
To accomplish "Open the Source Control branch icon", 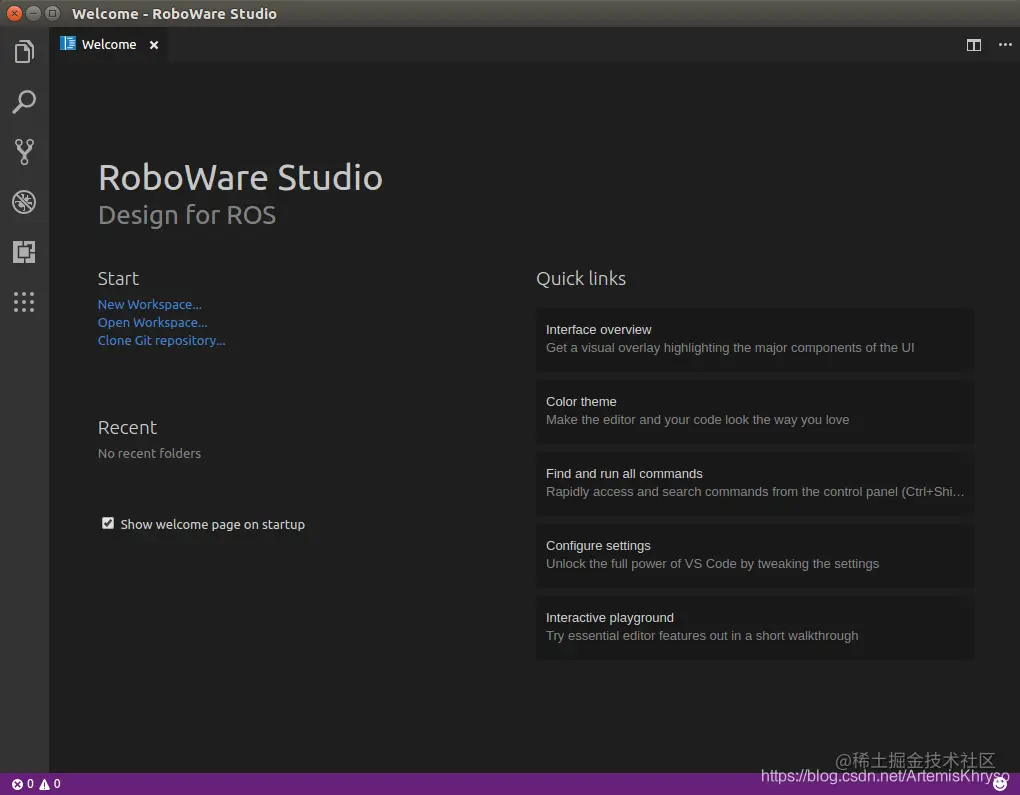I will 24,152.
